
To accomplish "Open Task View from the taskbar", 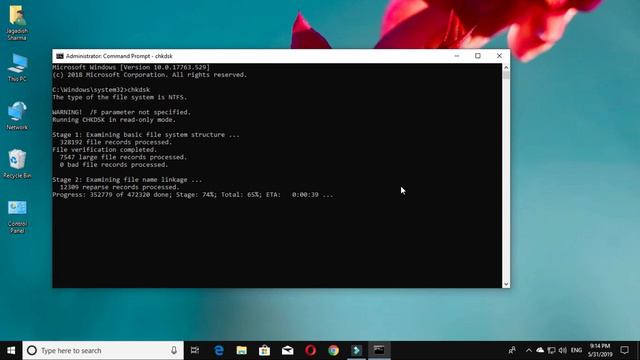I will pyautogui.click(x=195, y=351).
